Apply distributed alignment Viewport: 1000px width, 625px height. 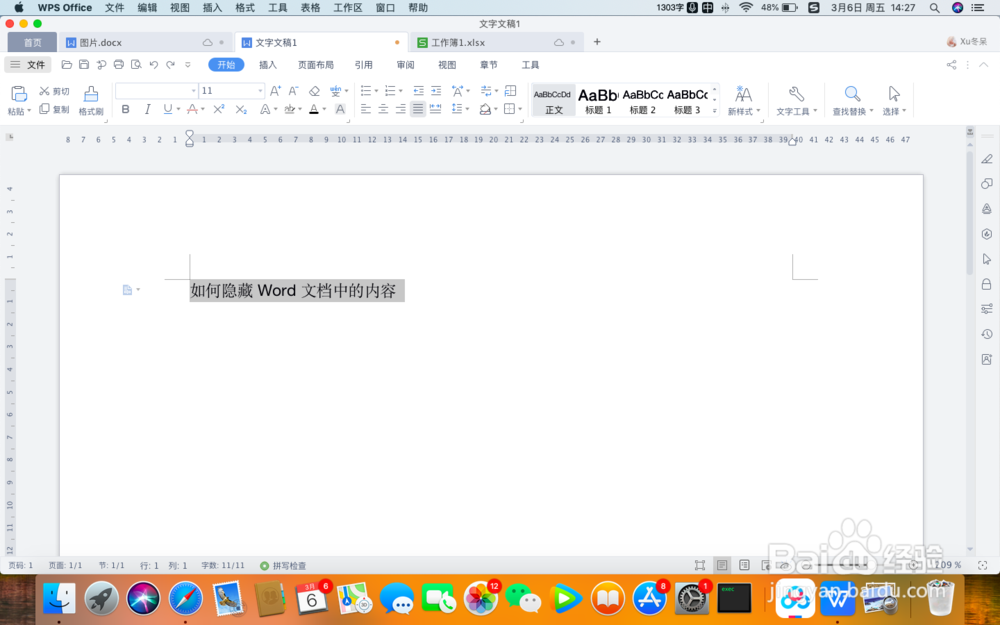point(436,109)
